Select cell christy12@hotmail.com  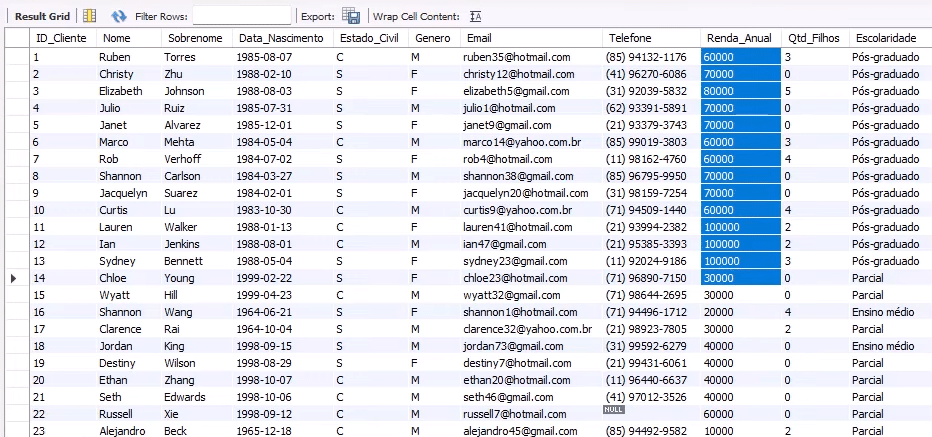coord(518,74)
